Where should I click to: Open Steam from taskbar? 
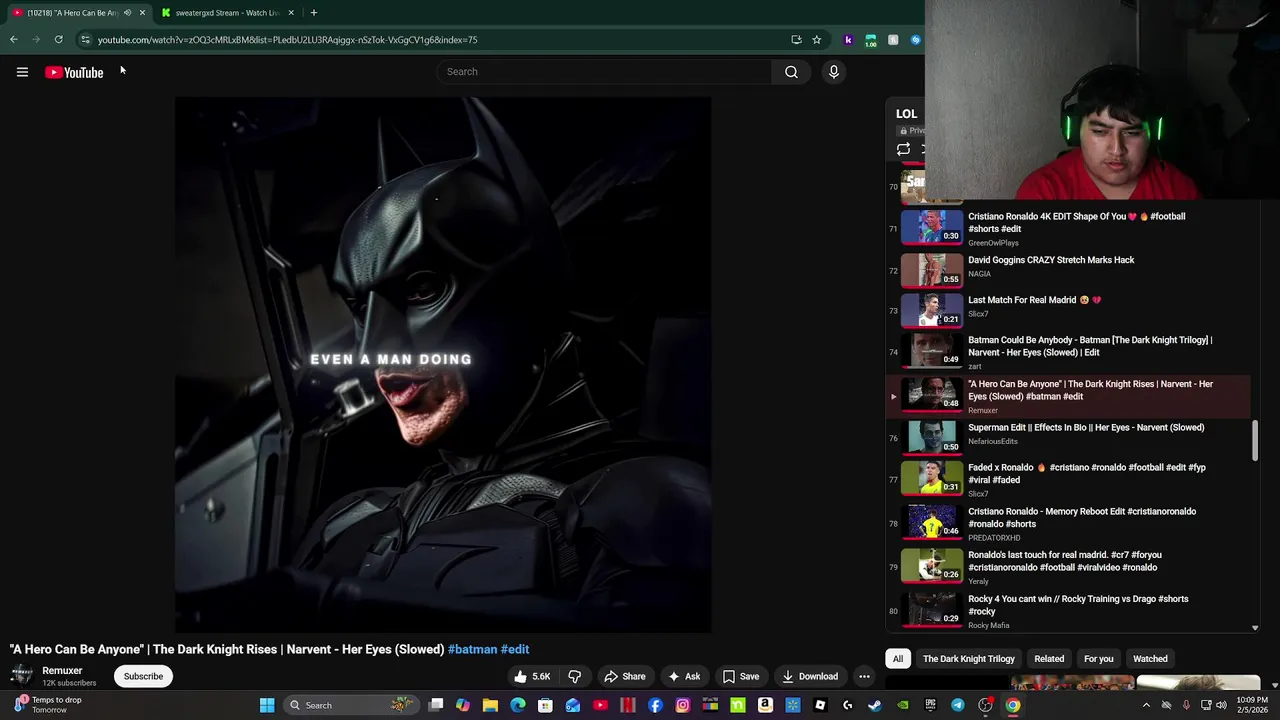[875, 706]
